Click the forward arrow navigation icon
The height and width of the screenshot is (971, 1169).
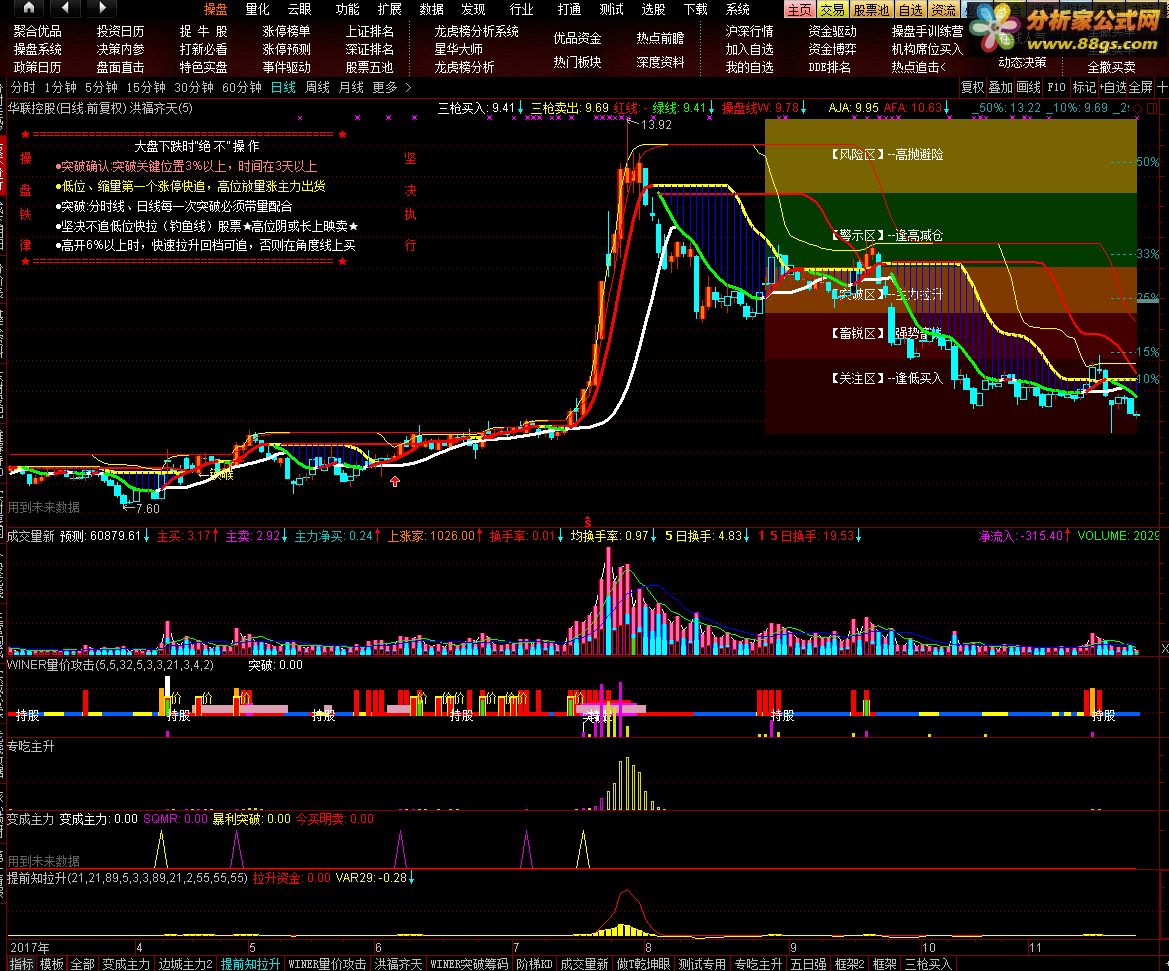pyautogui.click(x=103, y=8)
